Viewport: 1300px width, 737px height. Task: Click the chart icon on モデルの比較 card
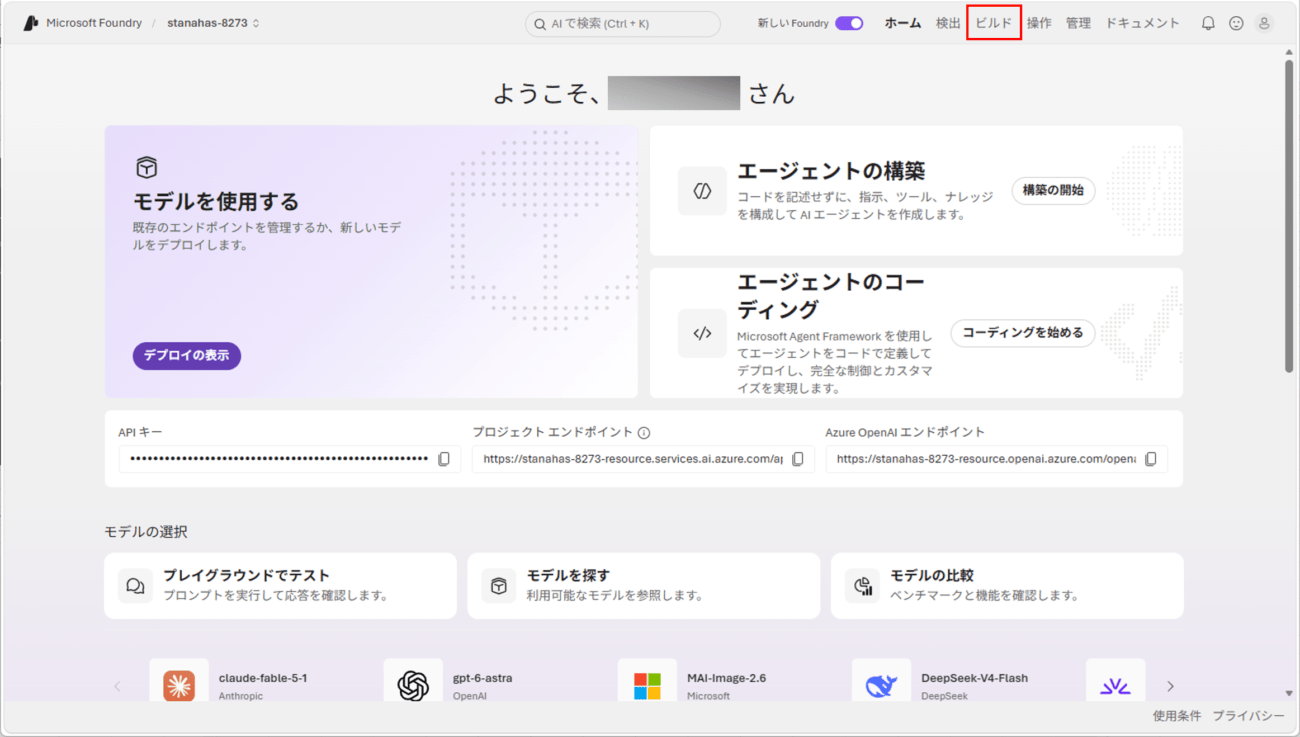(x=862, y=586)
